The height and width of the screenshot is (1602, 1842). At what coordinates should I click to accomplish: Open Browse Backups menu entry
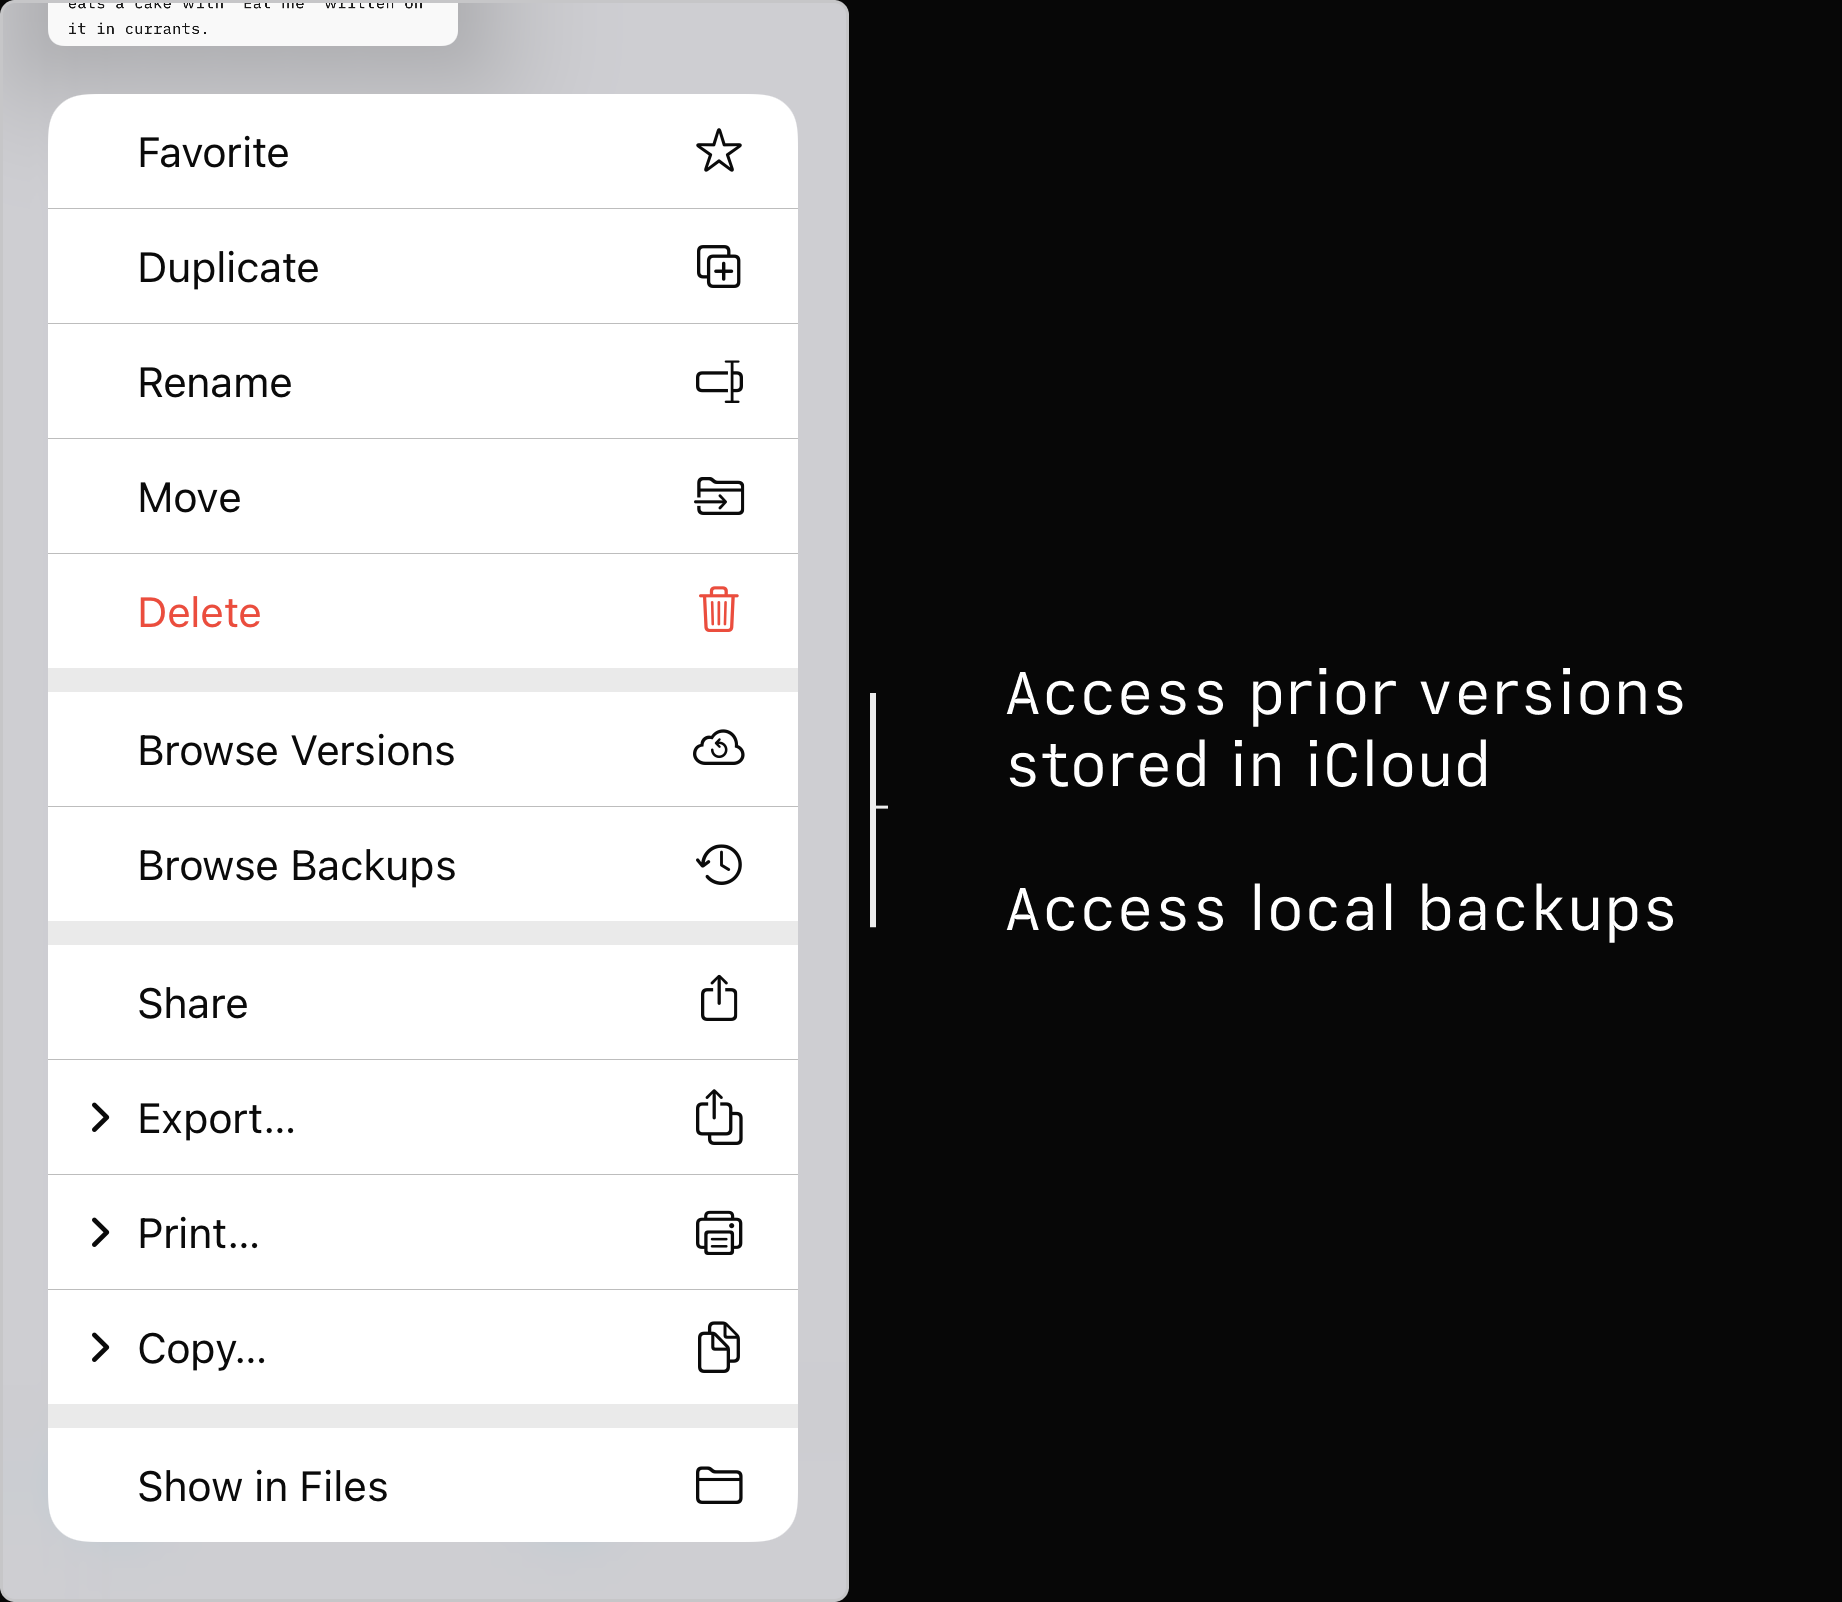coord(297,866)
